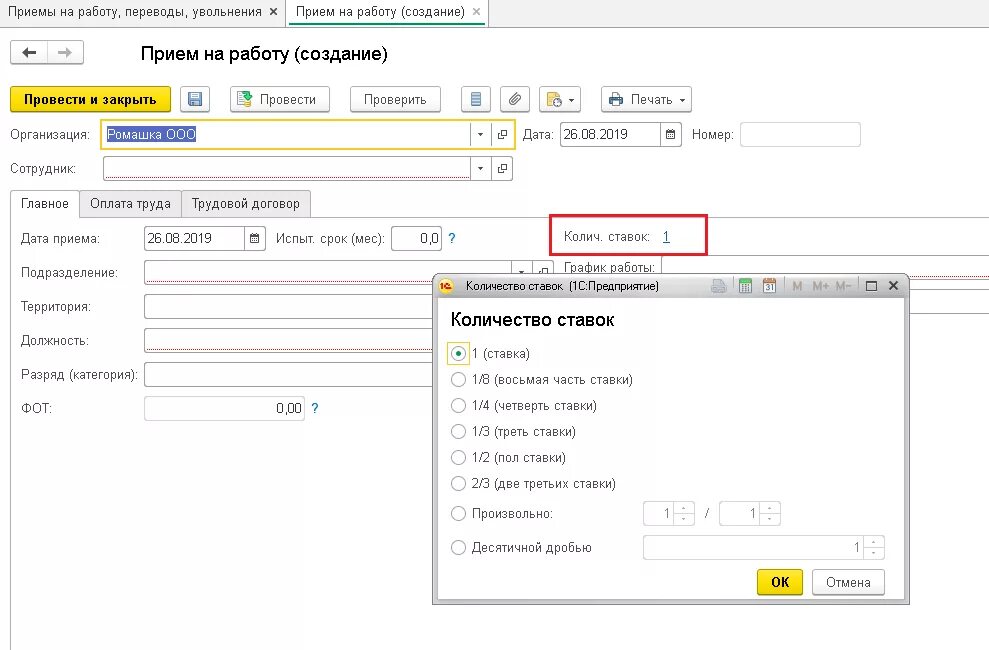Confirm with the OK button
The image size is (989, 650).
[x=780, y=582]
